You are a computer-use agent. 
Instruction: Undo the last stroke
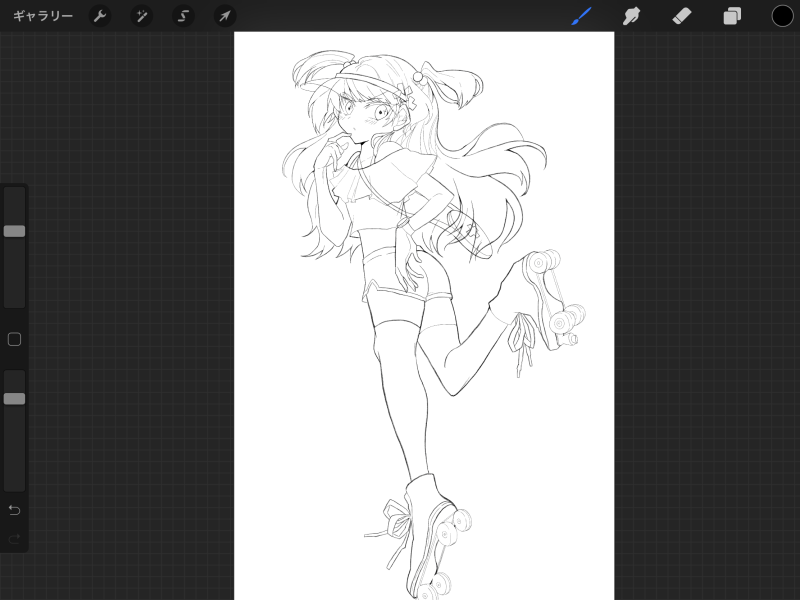[x=14, y=510]
